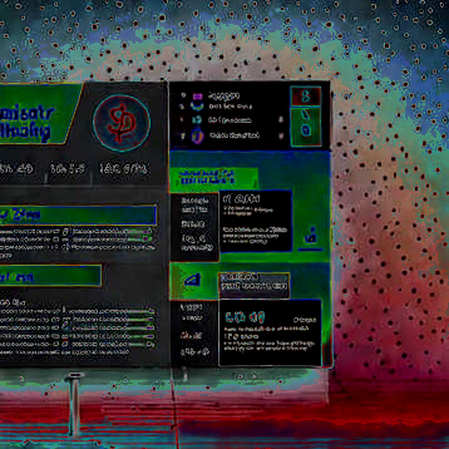Click the purple-orange round icon fourth row

[x=197, y=136]
